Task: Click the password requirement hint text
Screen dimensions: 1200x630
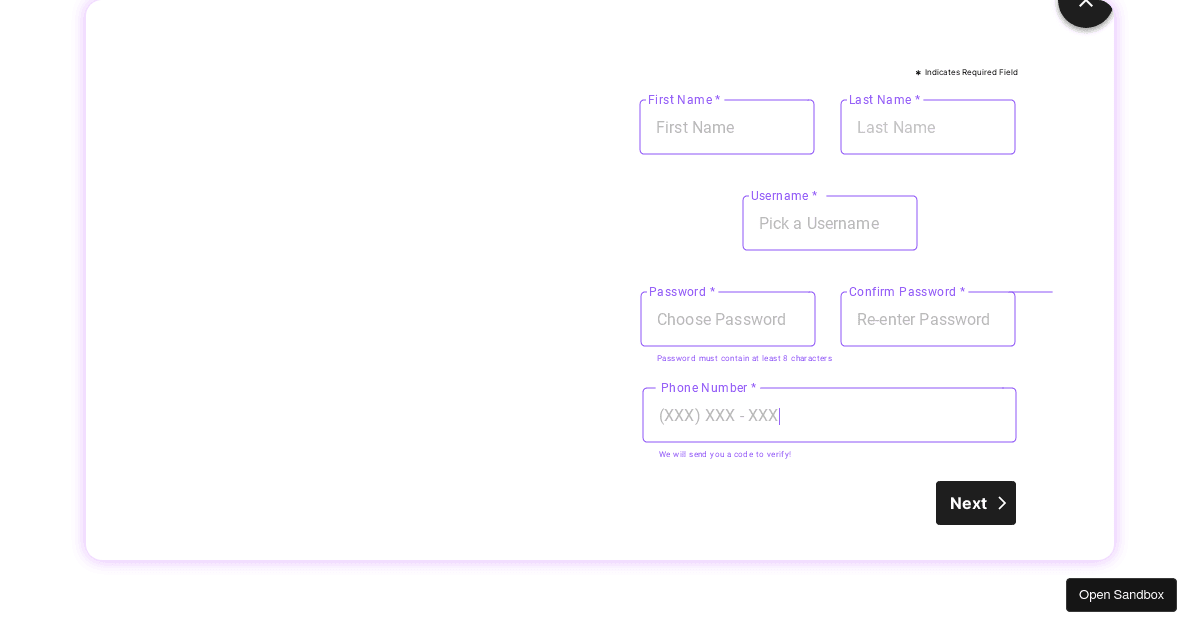Action: (745, 358)
